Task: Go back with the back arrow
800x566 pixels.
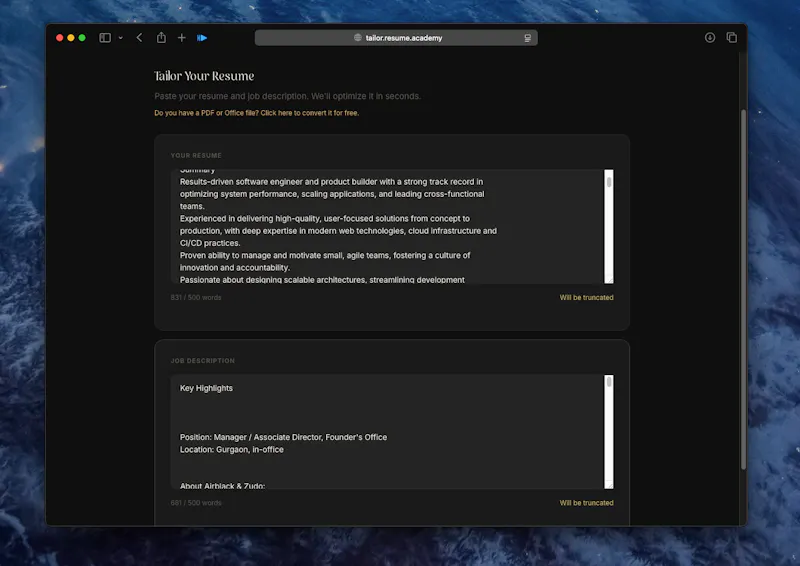Action: tap(139, 38)
